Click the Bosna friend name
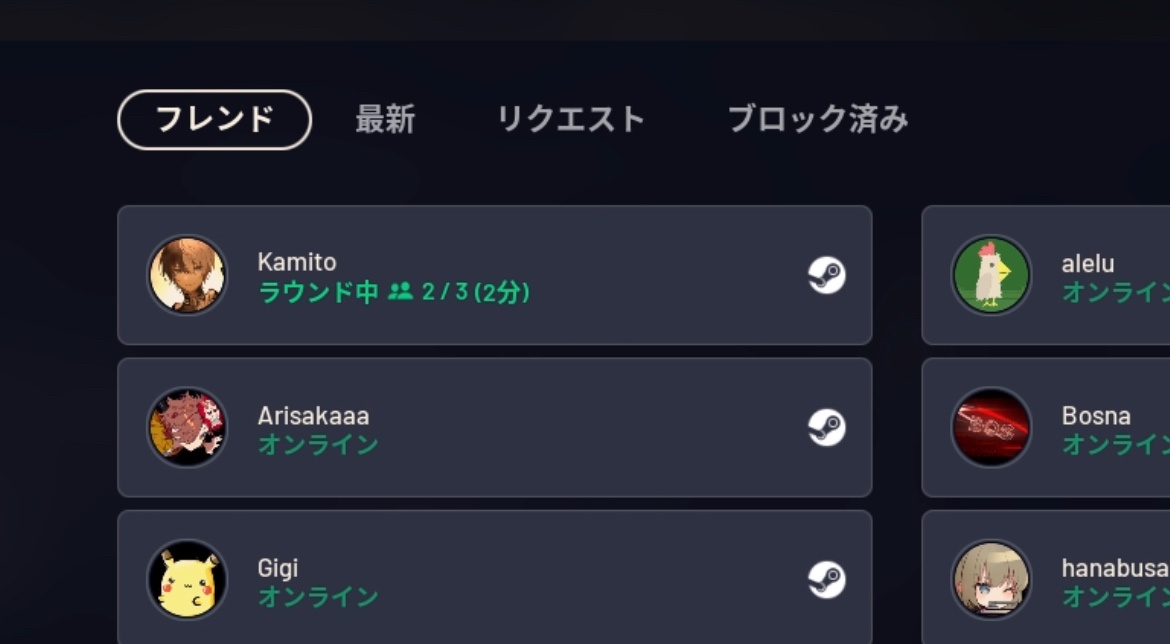Screen dimensions: 1170x644 click(1096, 415)
